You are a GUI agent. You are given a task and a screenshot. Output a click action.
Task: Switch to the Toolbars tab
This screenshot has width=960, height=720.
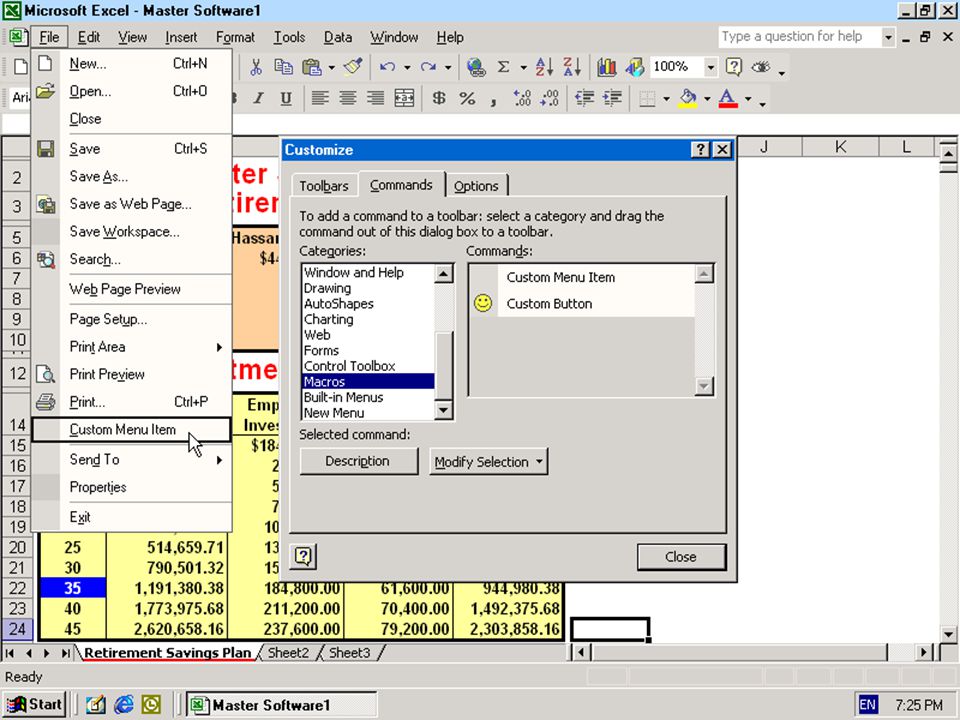(x=324, y=186)
